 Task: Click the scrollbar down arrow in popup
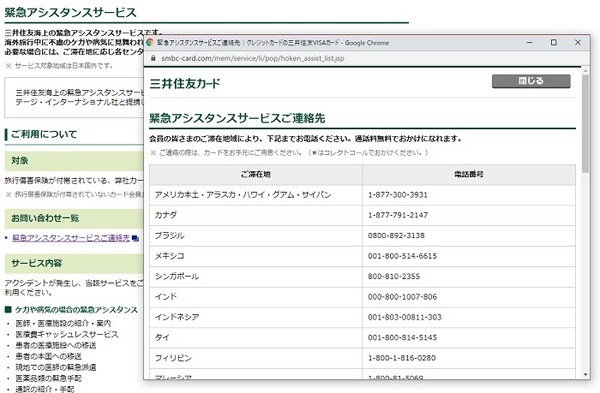pos(585,374)
